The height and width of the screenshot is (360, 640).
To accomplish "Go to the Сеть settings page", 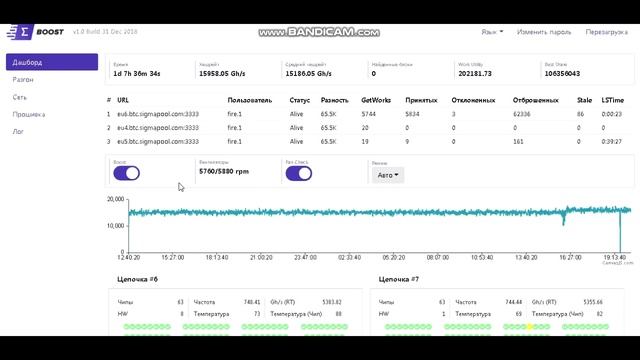I will coord(20,97).
